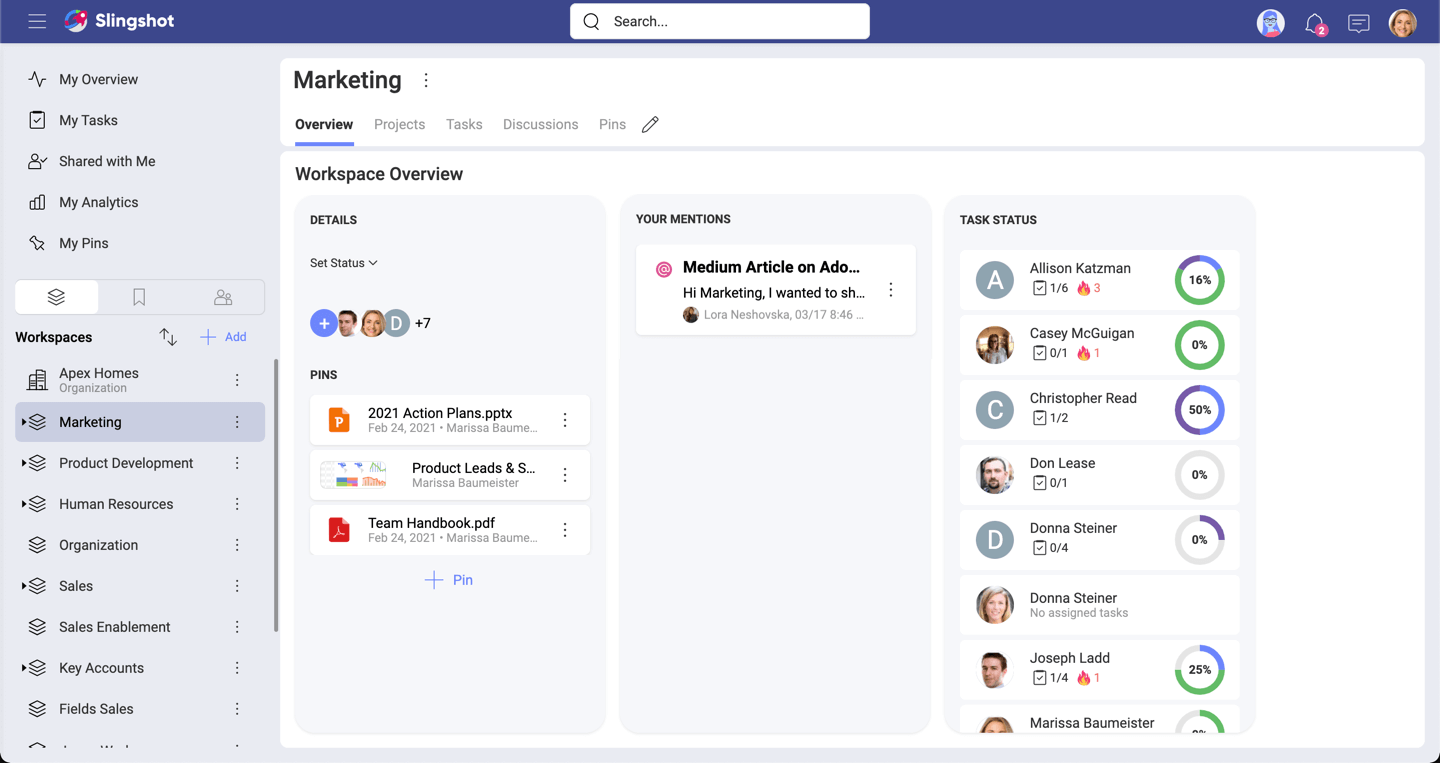Expand the Product Development workspace

(24, 463)
